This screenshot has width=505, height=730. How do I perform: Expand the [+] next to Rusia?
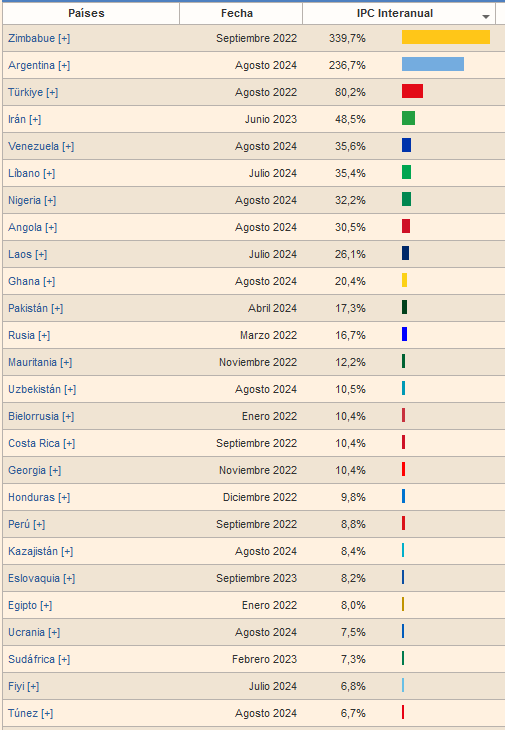tap(44, 335)
